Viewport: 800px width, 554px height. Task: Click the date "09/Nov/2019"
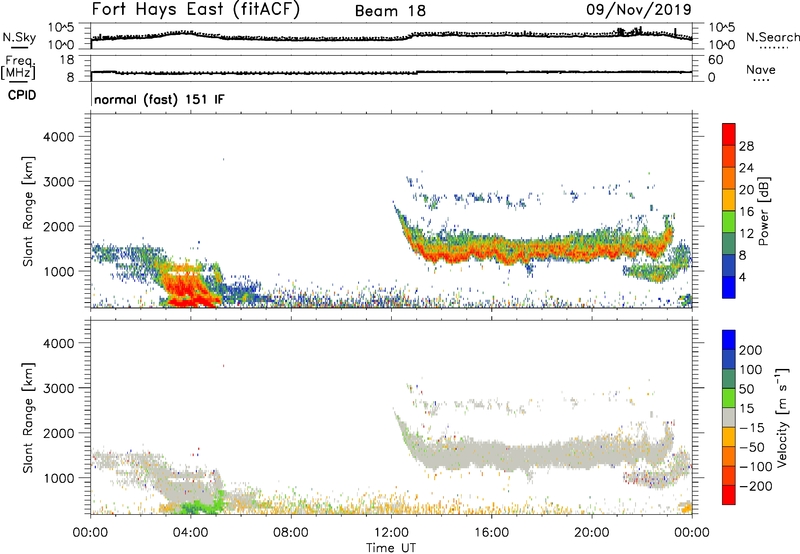639,9
